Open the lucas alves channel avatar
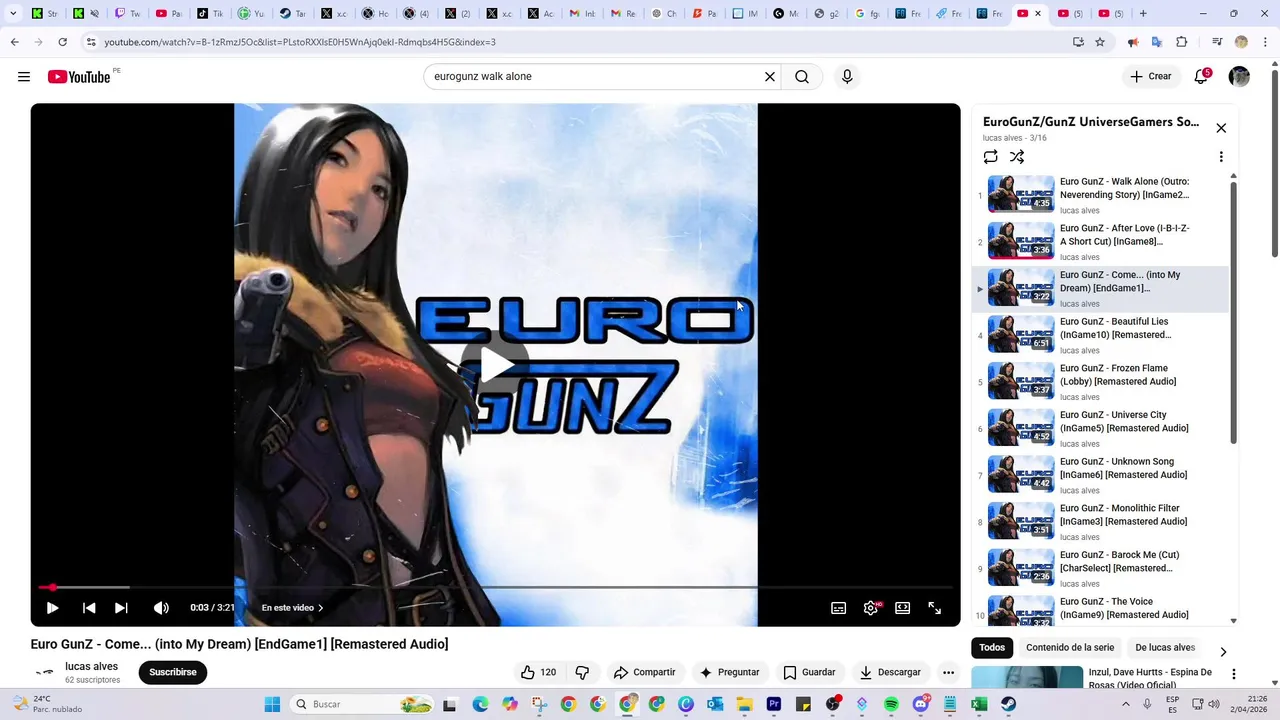 pos(44,673)
